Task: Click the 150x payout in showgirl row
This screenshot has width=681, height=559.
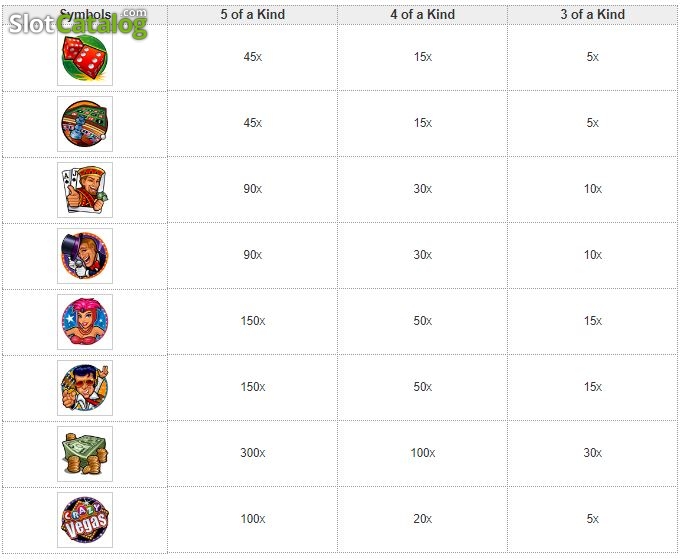Action: click(x=253, y=321)
